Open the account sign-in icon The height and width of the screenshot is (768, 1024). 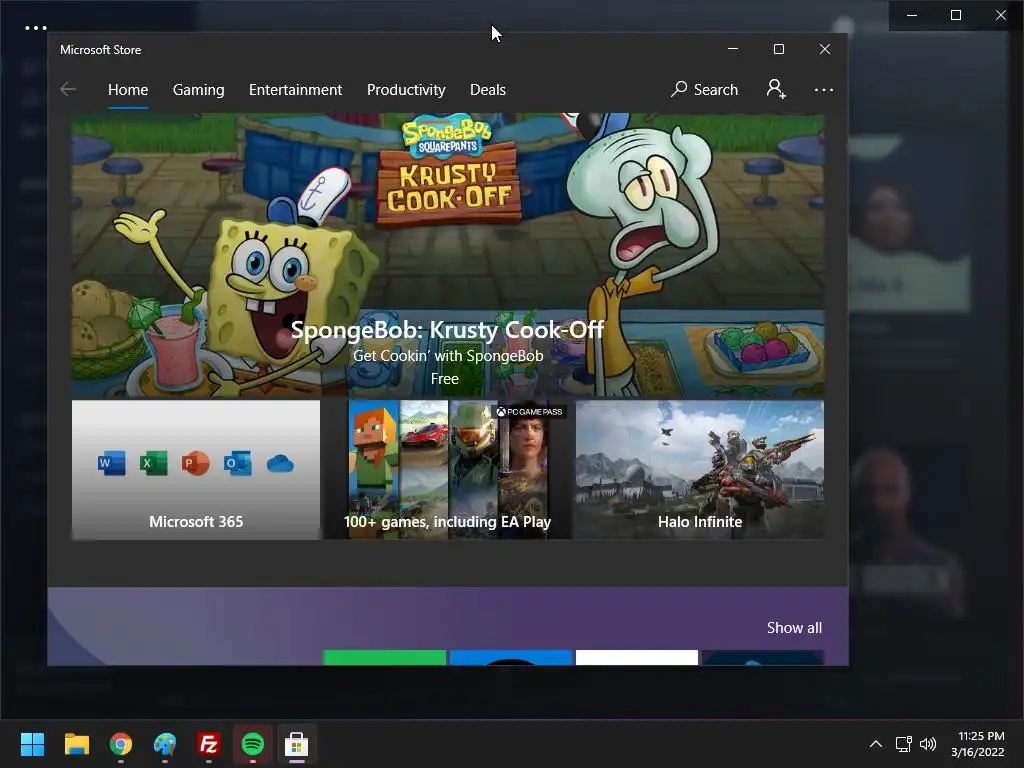[776, 89]
